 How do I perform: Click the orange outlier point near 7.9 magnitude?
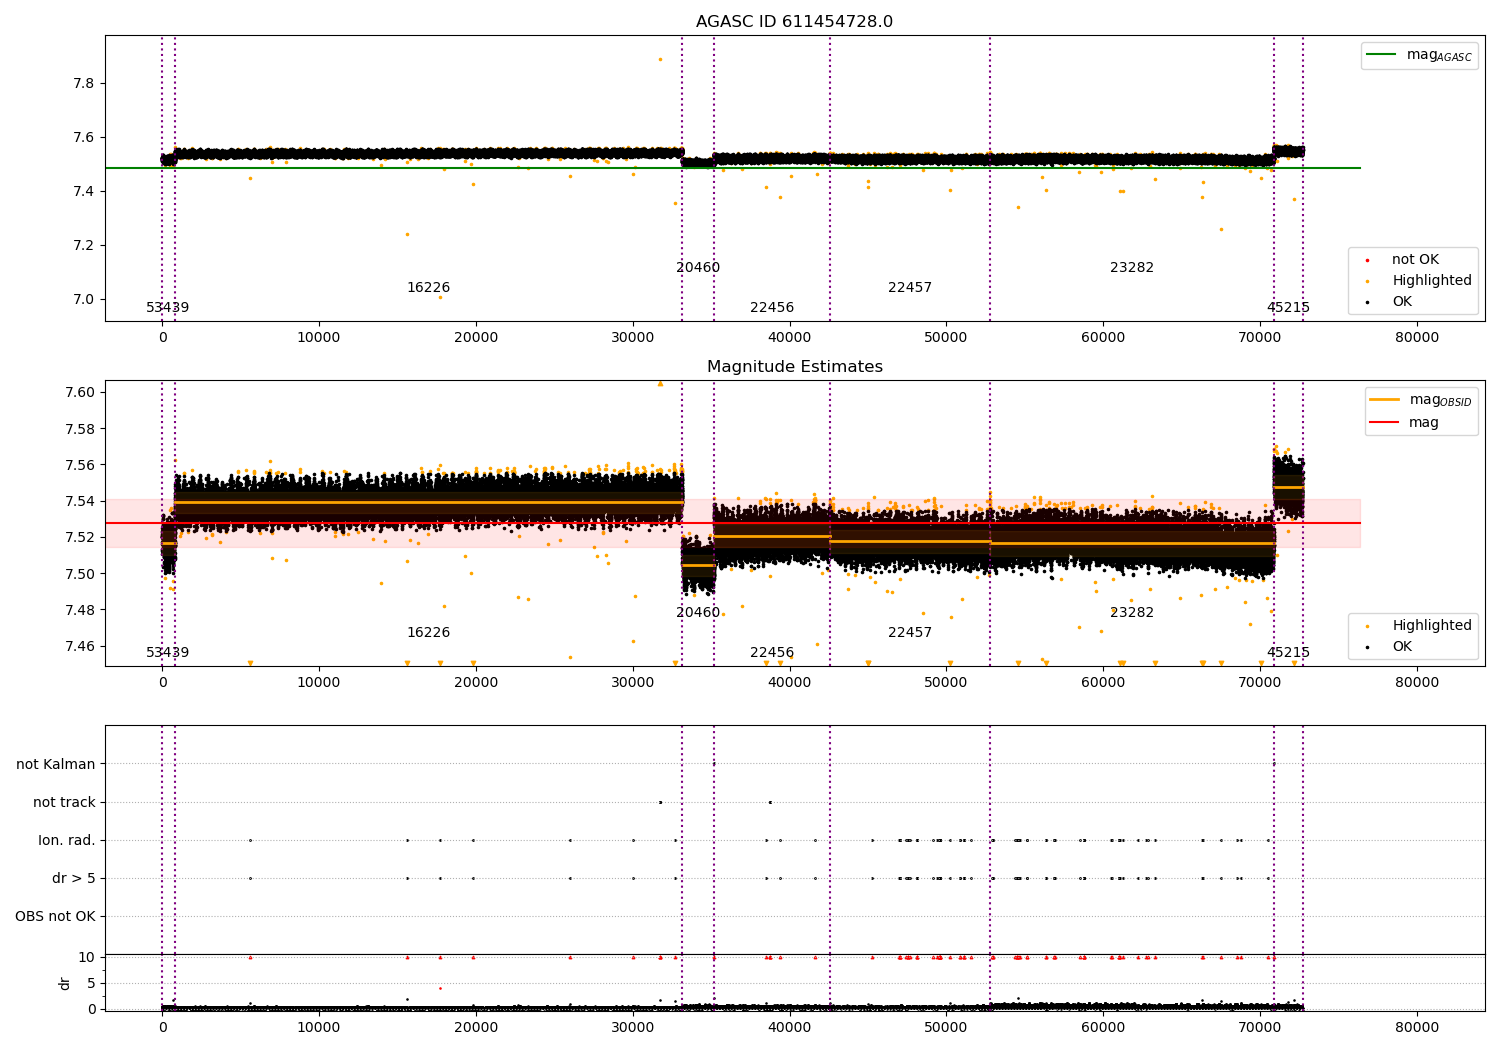click(660, 59)
